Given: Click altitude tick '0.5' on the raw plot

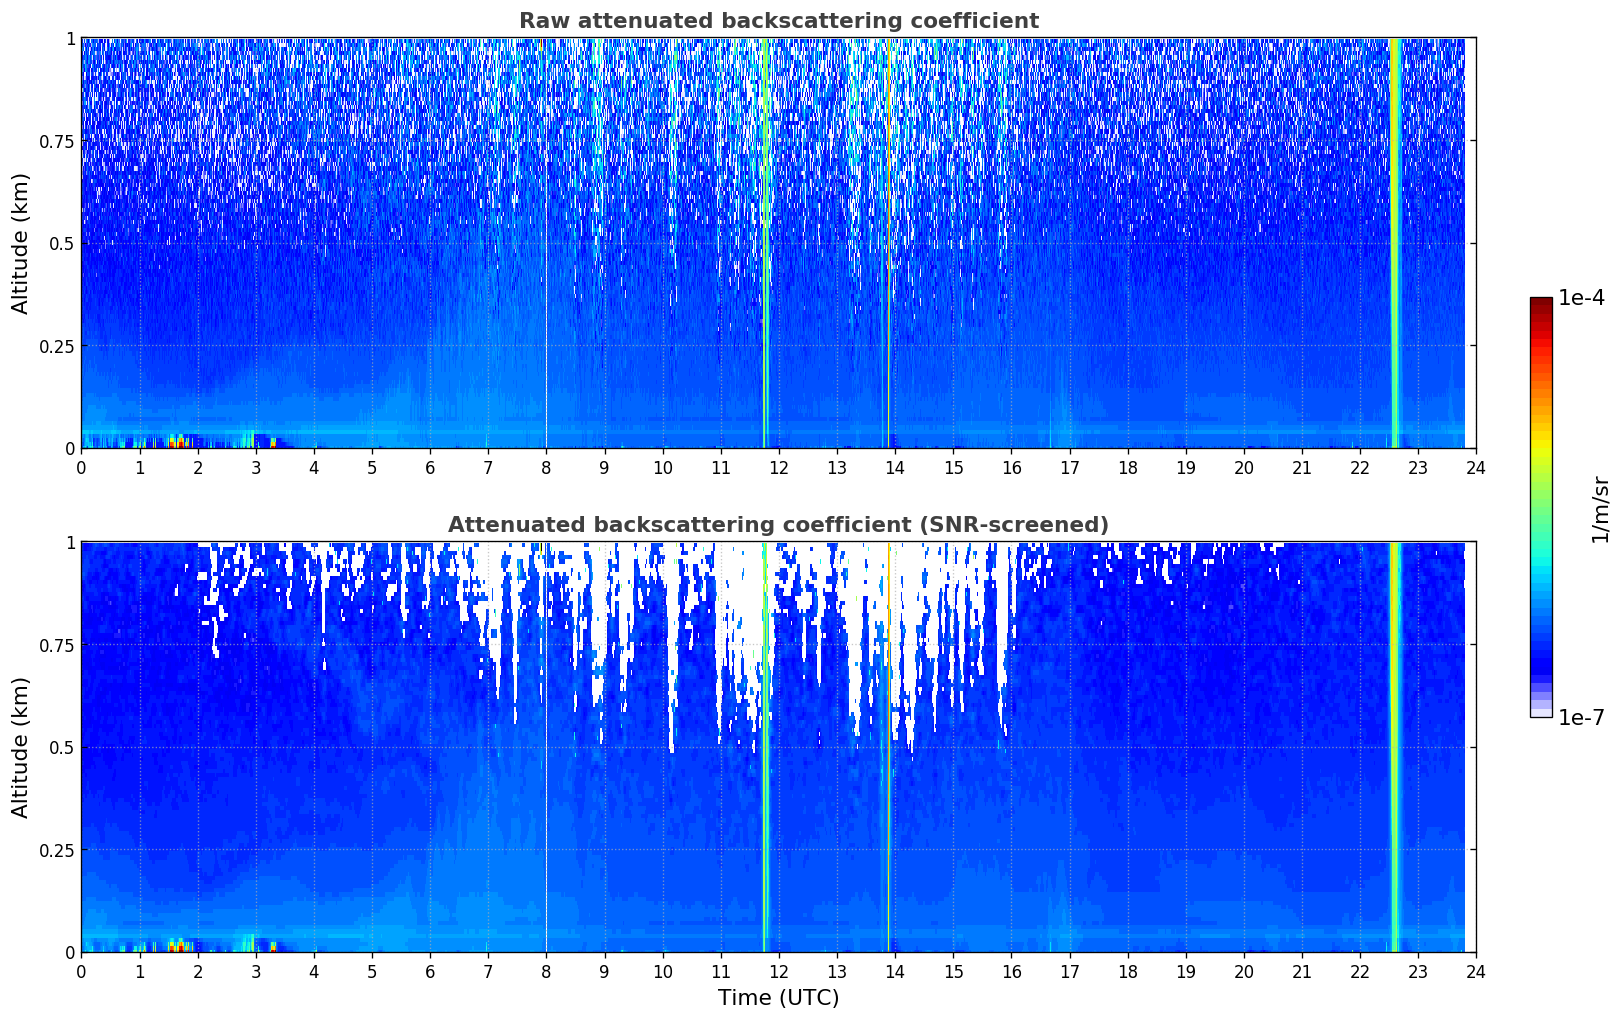Looking at the screenshot, I should point(62,243).
